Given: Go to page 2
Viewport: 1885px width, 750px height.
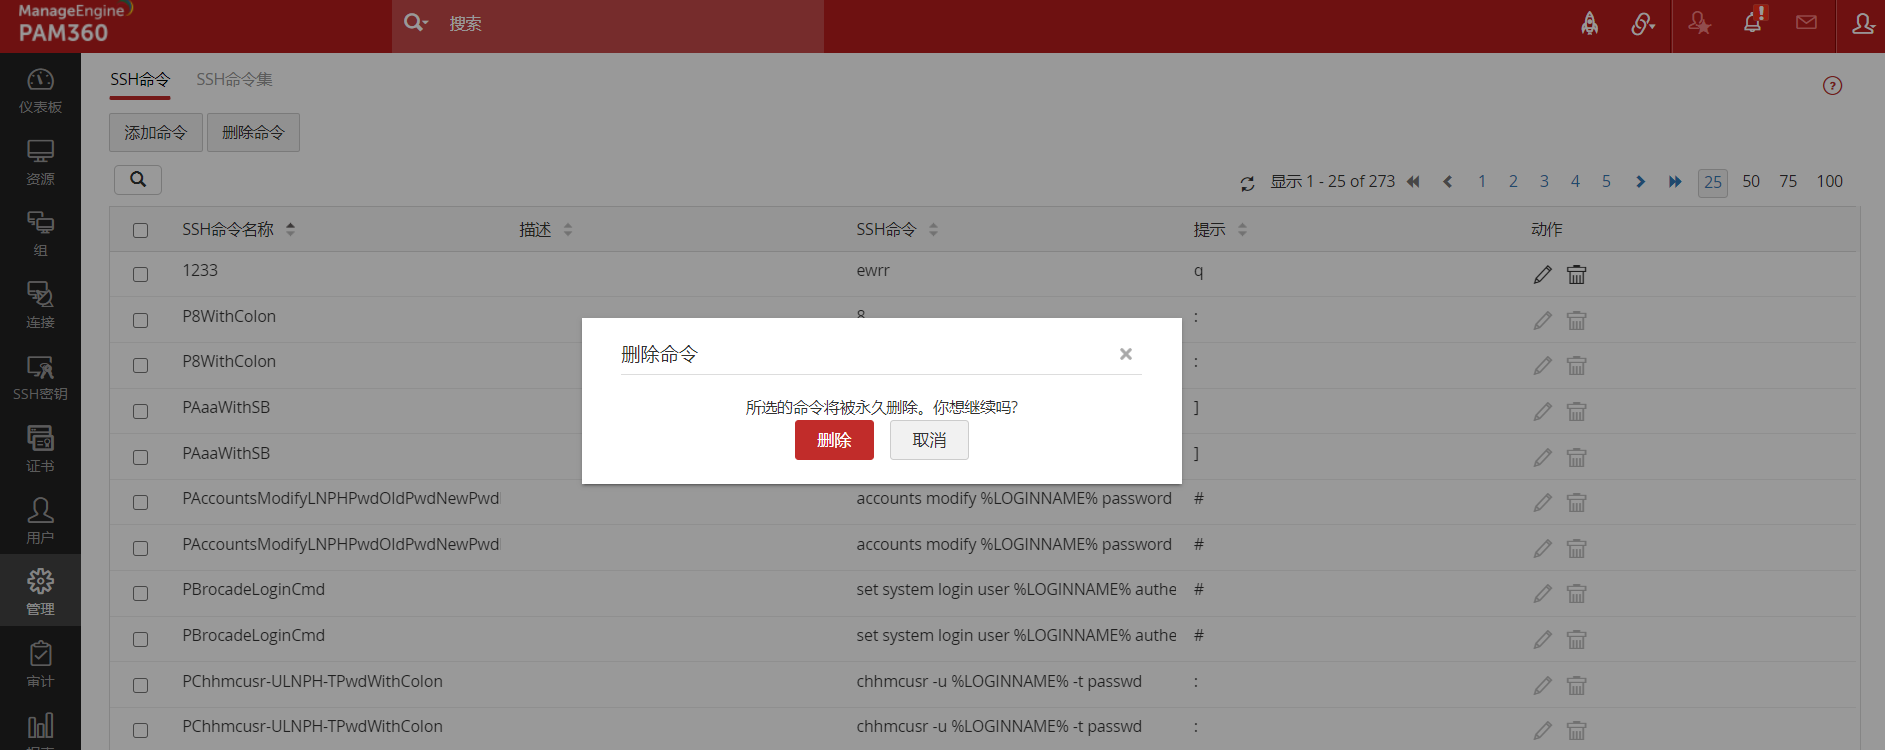Looking at the screenshot, I should pos(1513,181).
